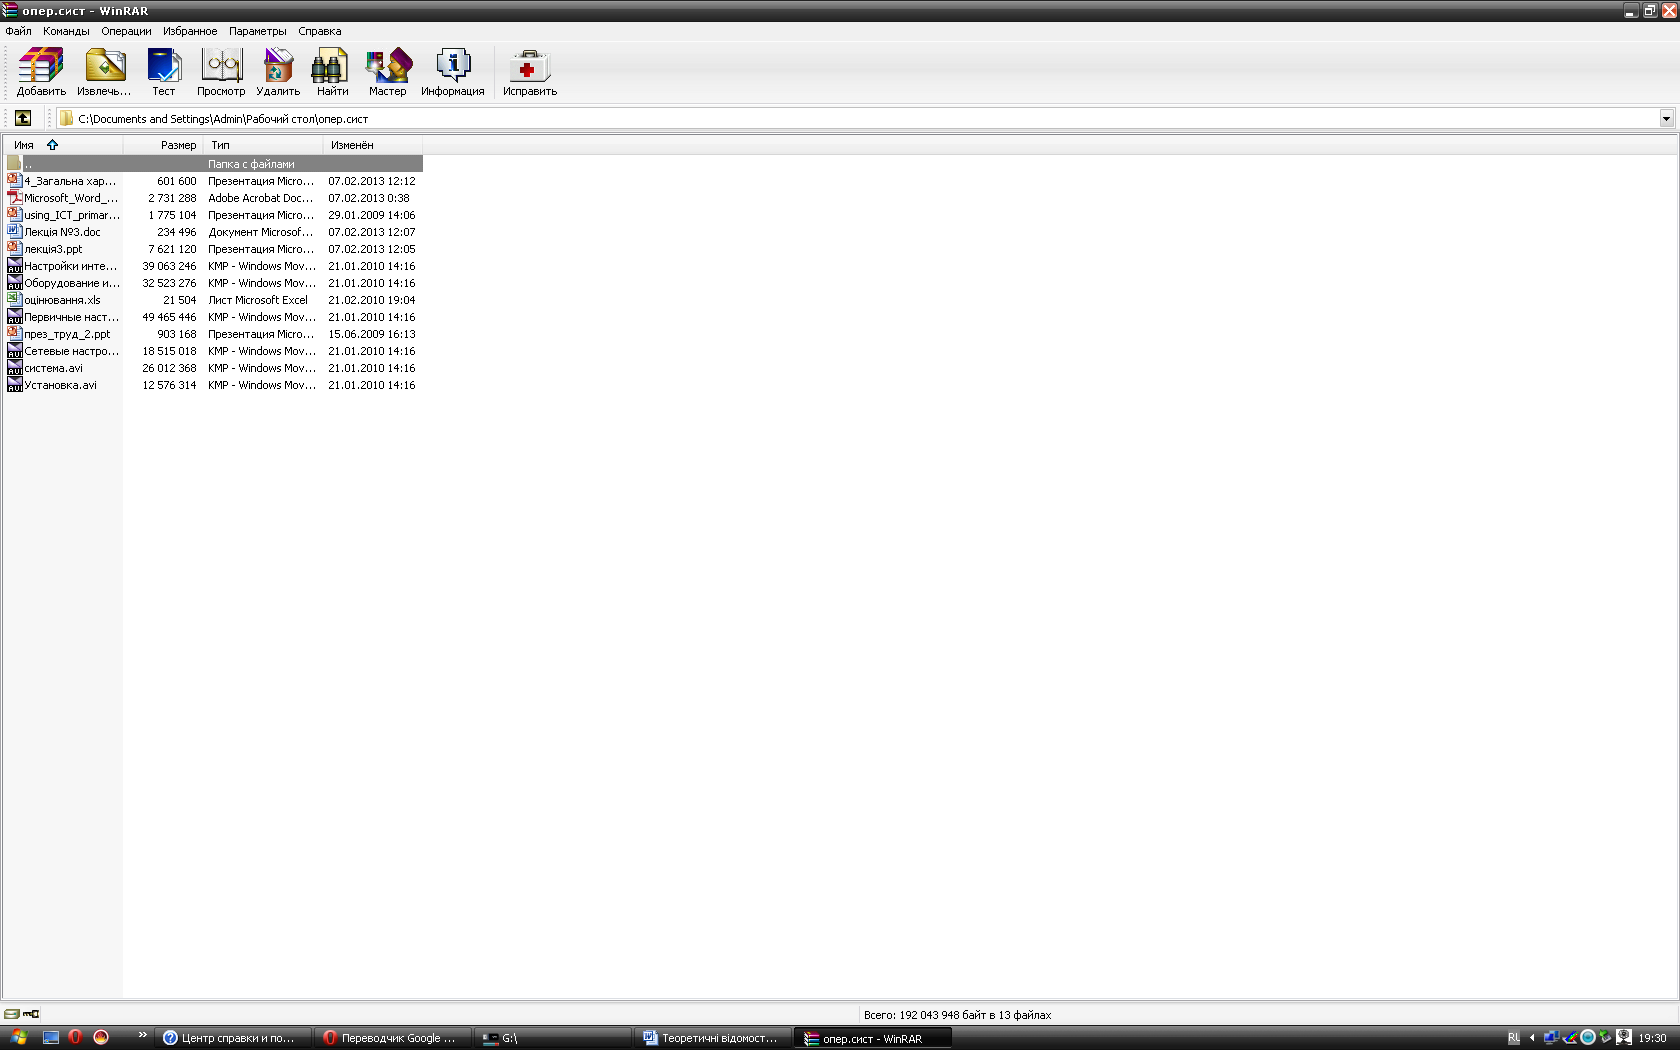Screen dimensions: 1680x1050
Task: Click the Извлечь (Extract) toolbar icon
Action: point(104,72)
